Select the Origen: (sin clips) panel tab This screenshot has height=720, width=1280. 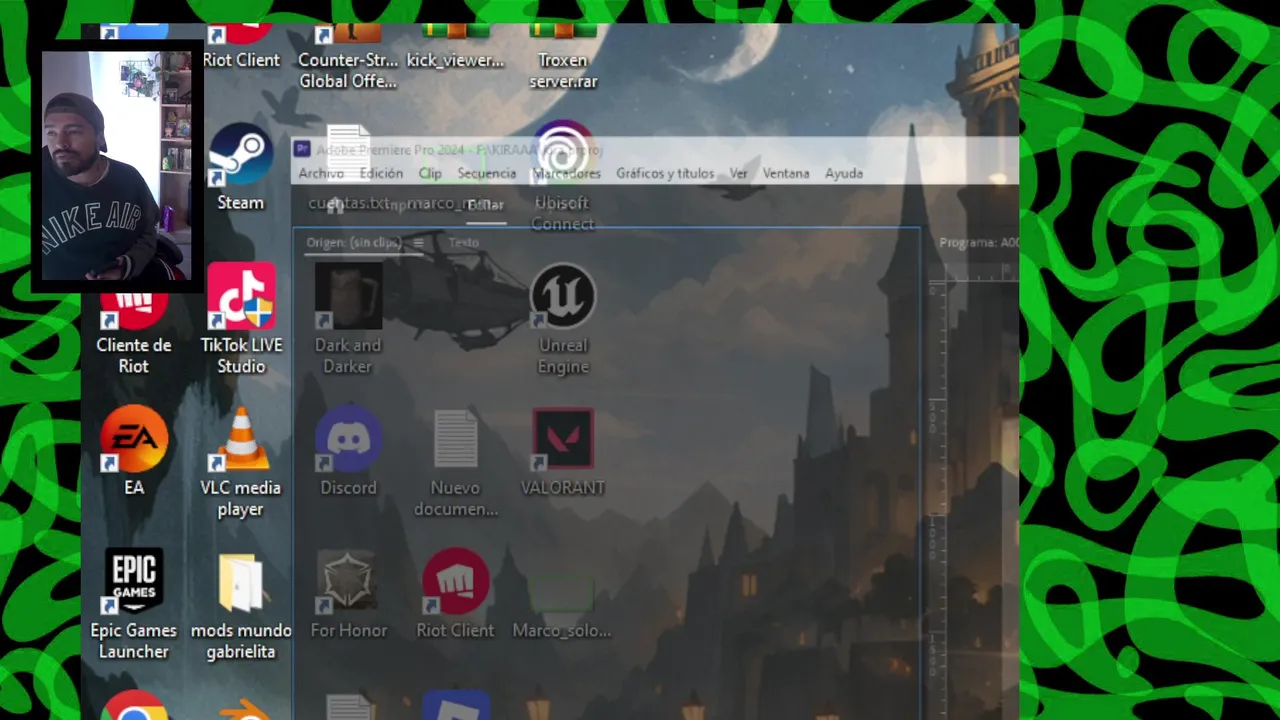[x=354, y=242]
